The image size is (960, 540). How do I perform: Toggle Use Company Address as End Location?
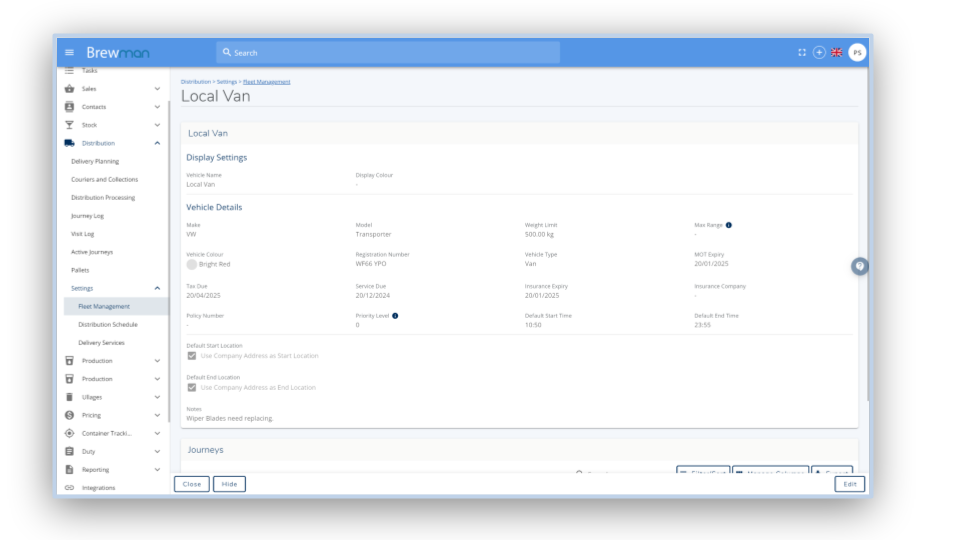pyautogui.click(x=192, y=388)
